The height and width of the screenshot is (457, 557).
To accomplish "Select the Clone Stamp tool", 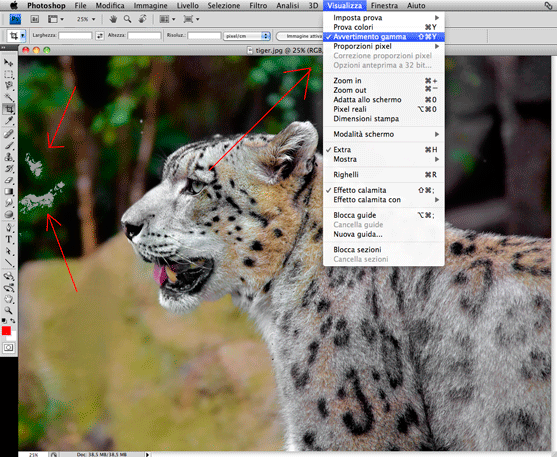I will coord(9,157).
